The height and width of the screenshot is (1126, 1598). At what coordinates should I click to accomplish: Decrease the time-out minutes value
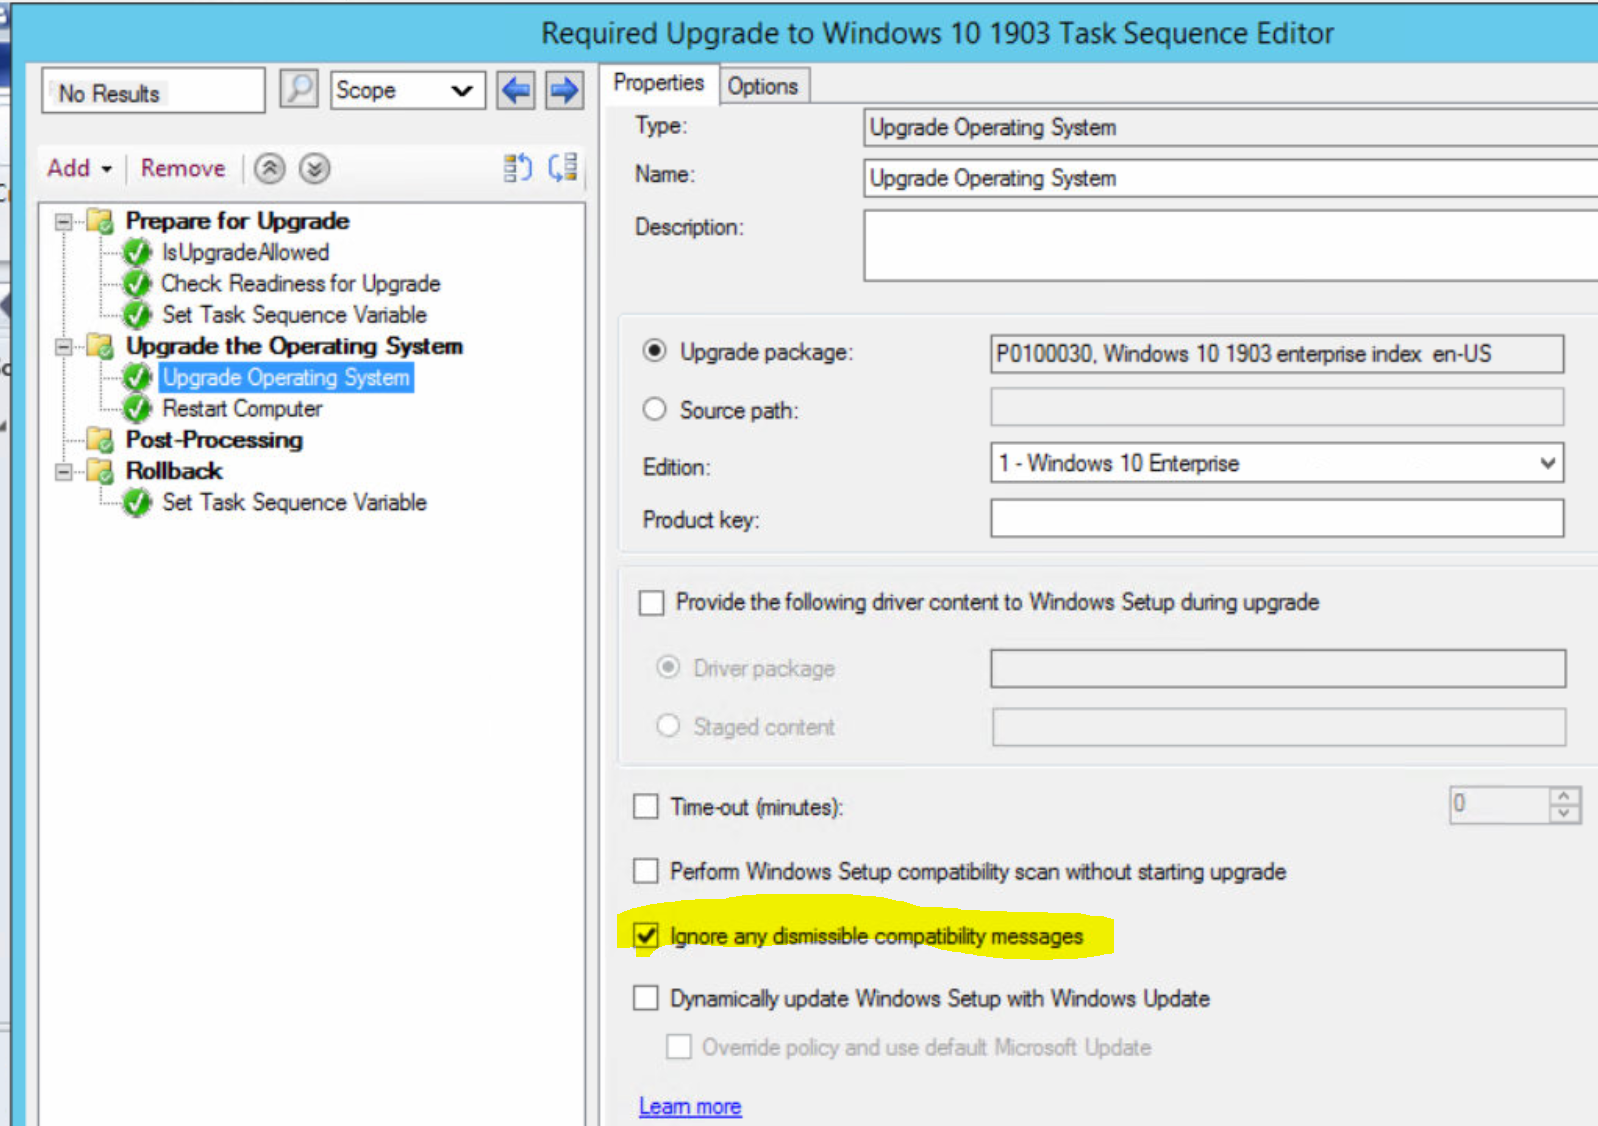pos(1564,814)
